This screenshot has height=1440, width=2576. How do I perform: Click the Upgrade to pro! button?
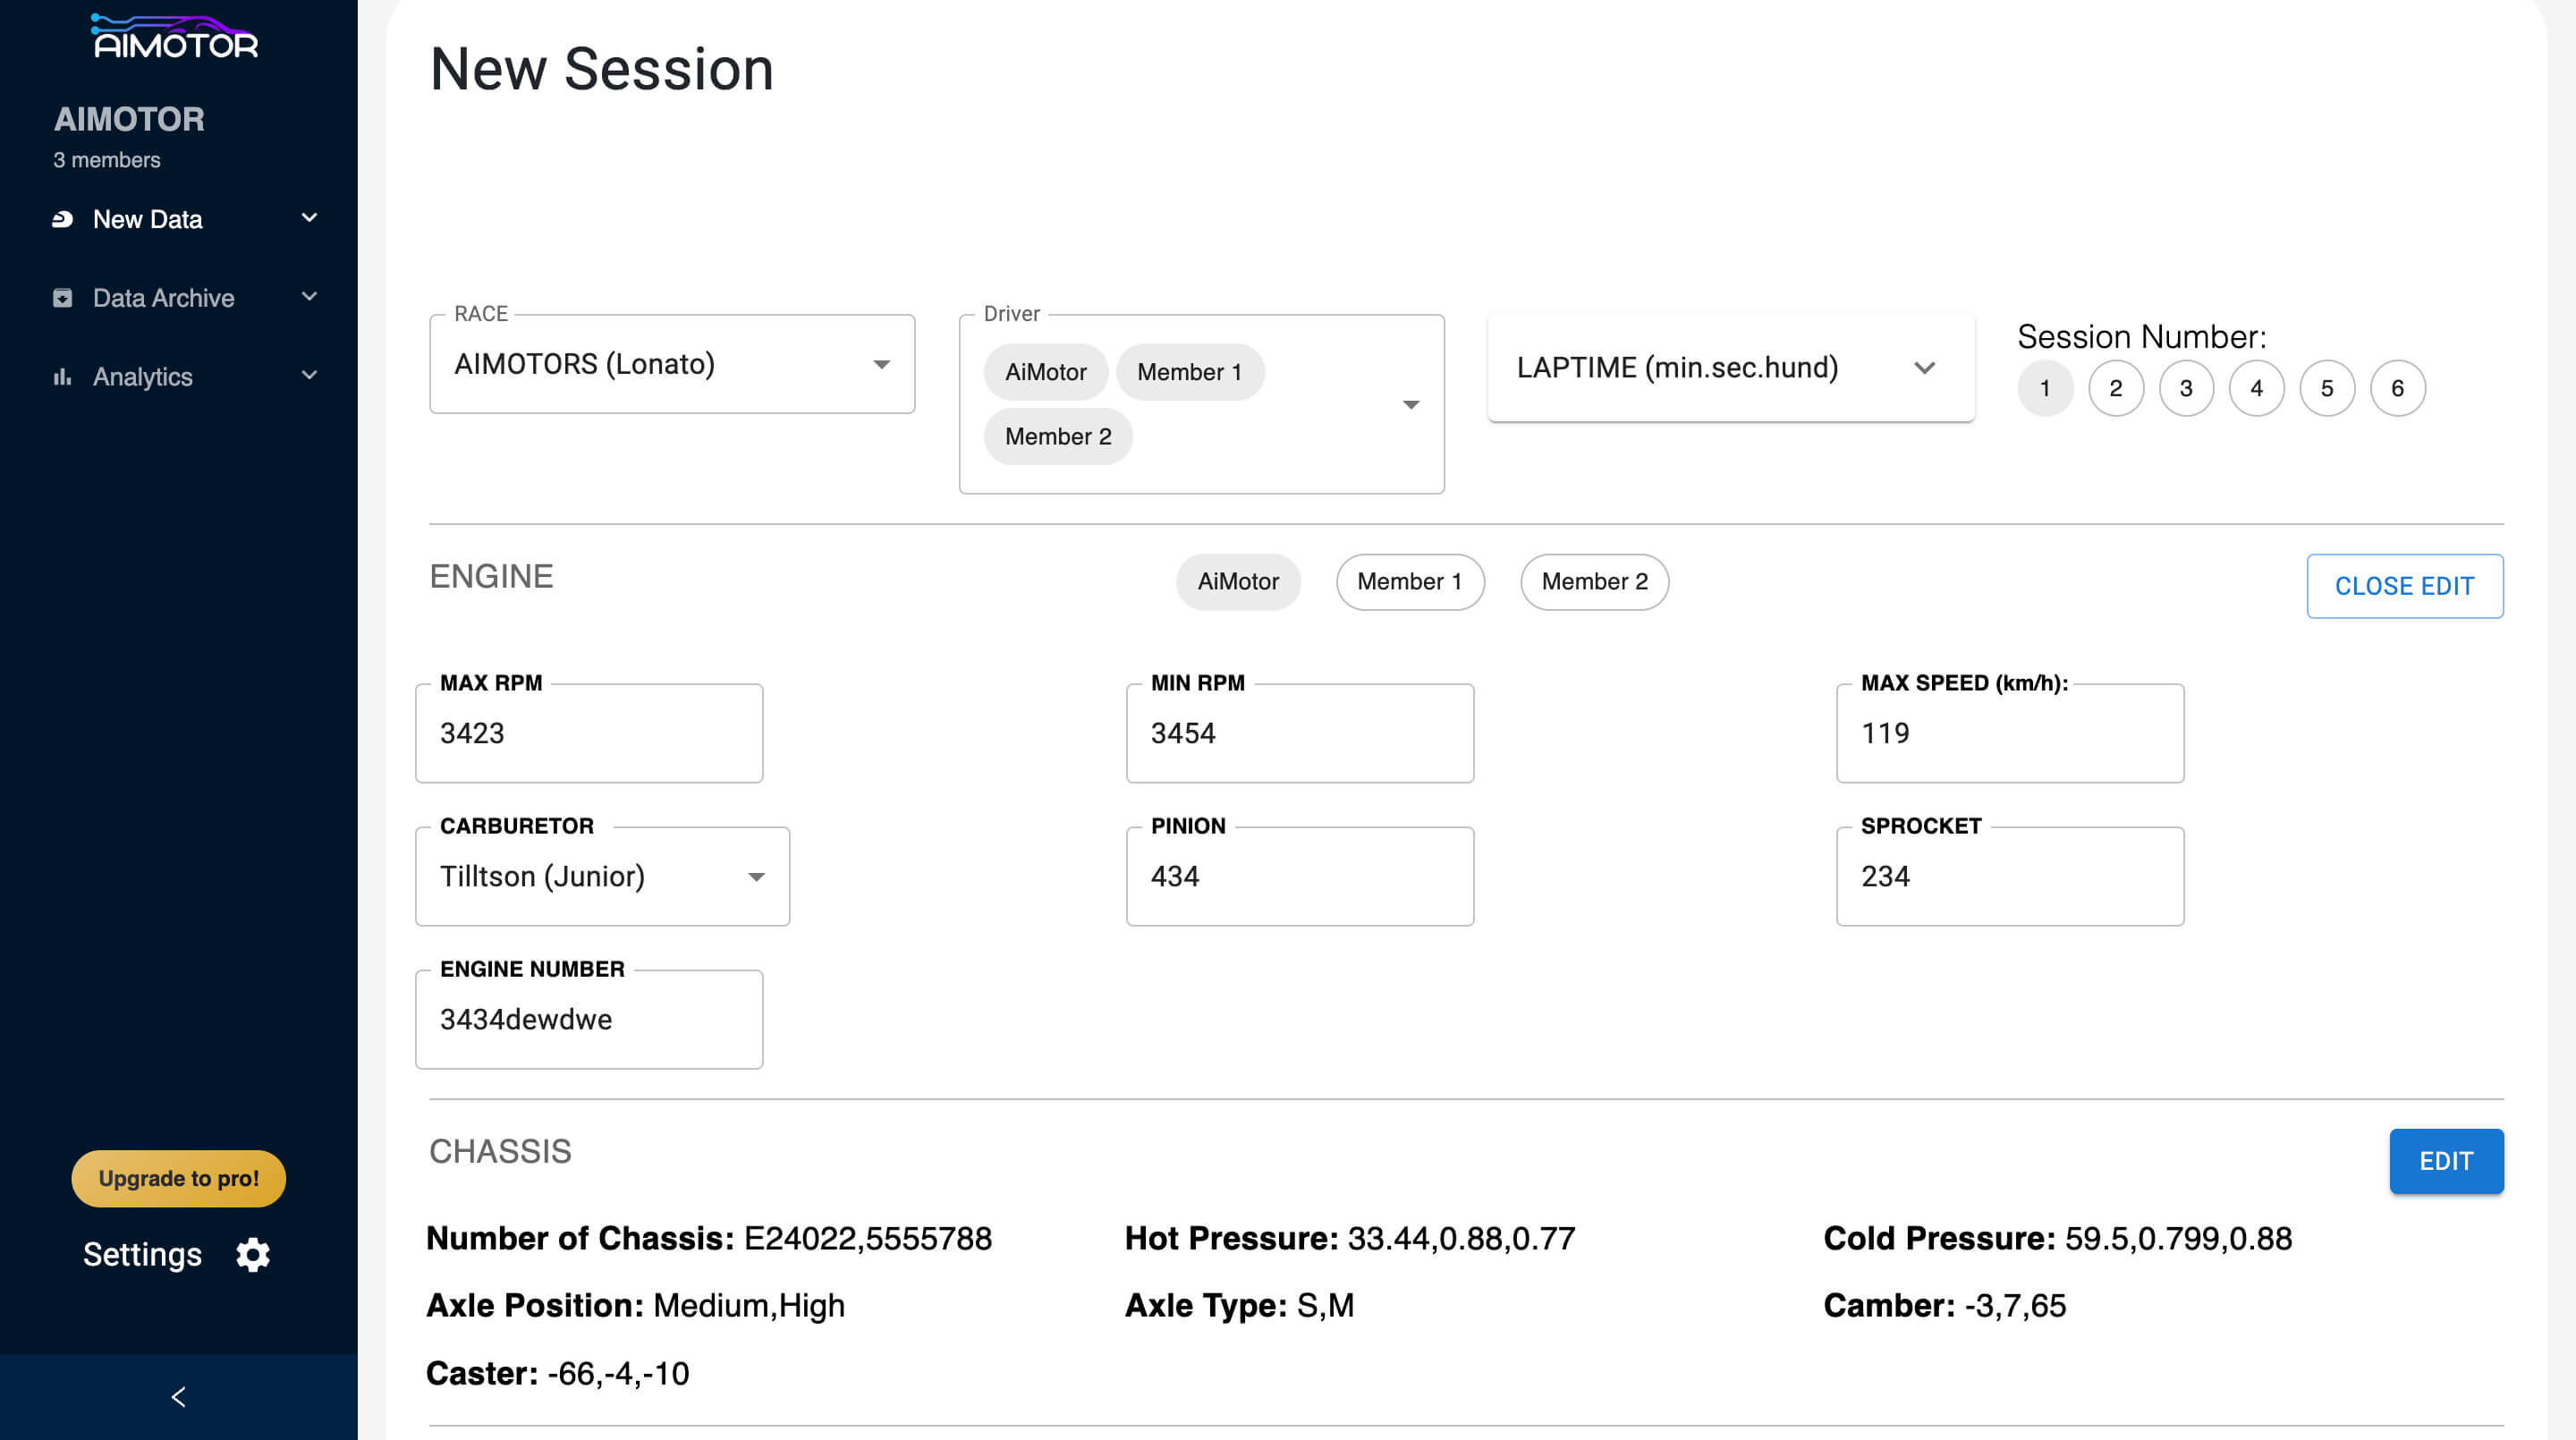(178, 1178)
